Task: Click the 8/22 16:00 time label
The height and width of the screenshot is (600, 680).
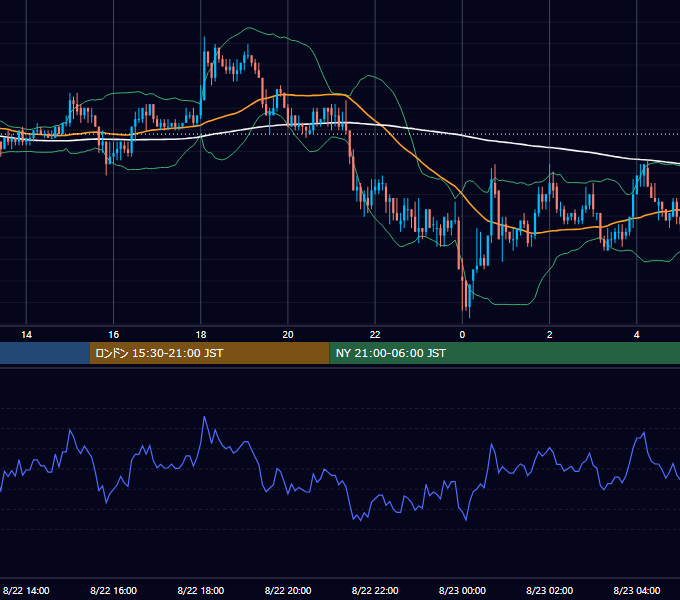Action: (x=114, y=590)
